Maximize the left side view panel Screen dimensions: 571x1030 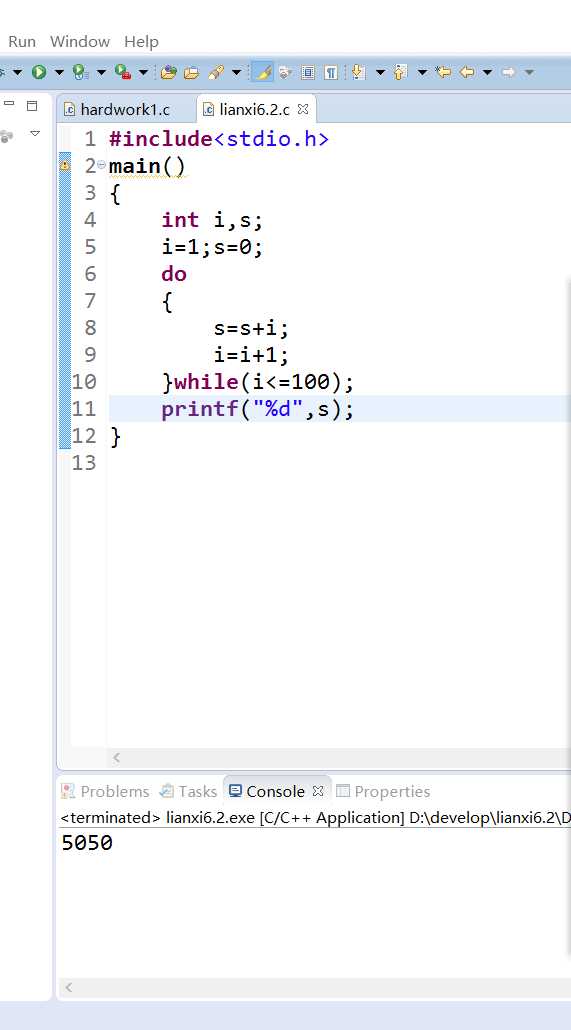click(x=32, y=105)
